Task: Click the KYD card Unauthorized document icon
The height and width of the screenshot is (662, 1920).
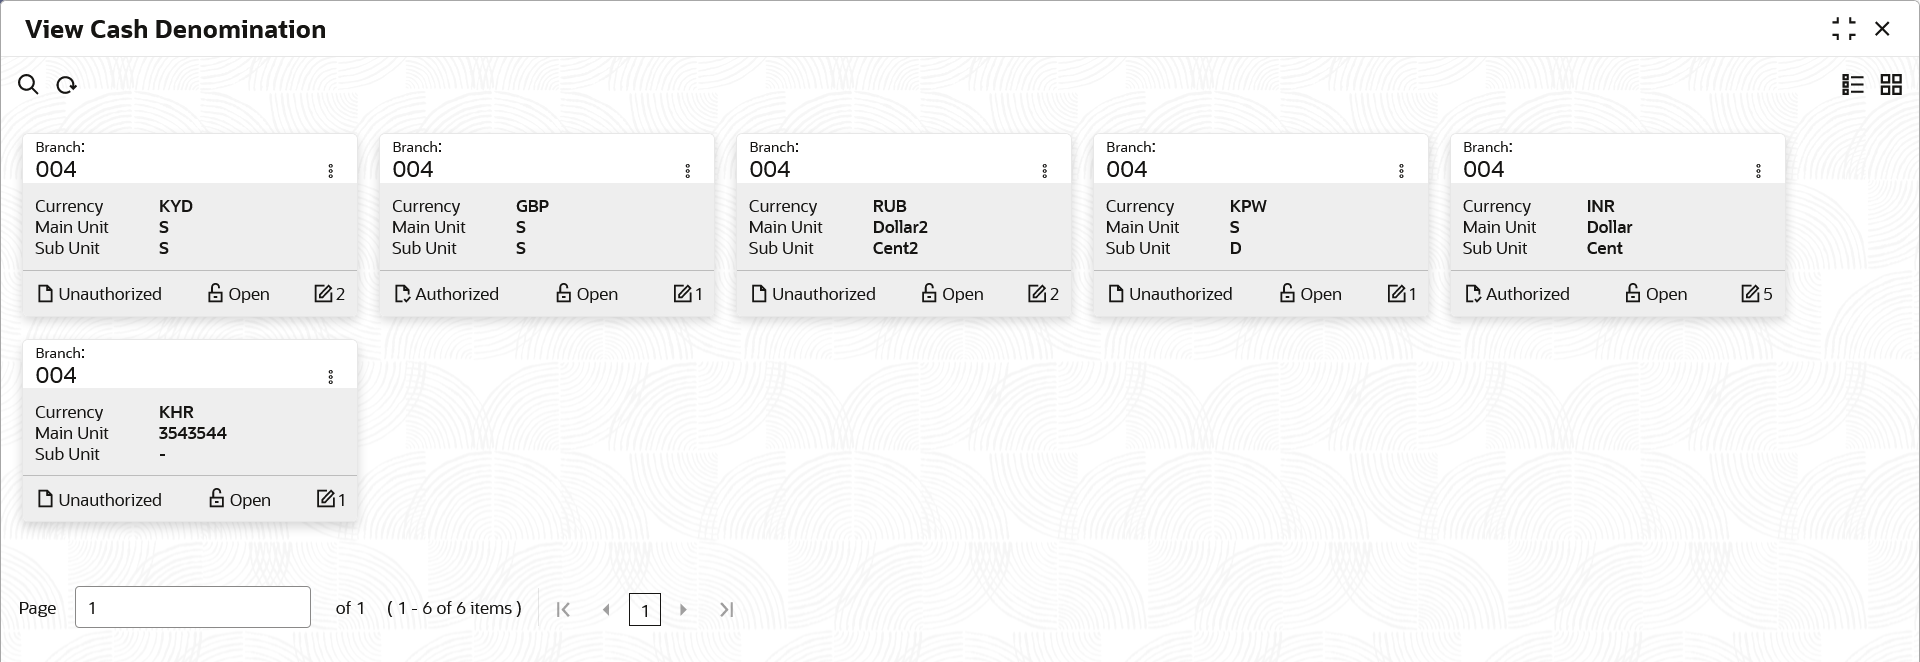Action: [x=45, y=293]
